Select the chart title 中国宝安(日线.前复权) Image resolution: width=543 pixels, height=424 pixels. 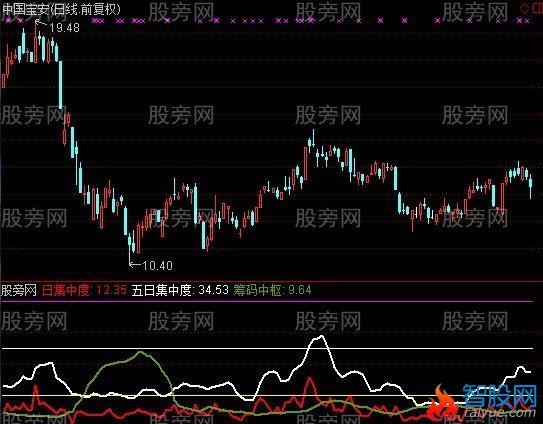tap(61, 9)
